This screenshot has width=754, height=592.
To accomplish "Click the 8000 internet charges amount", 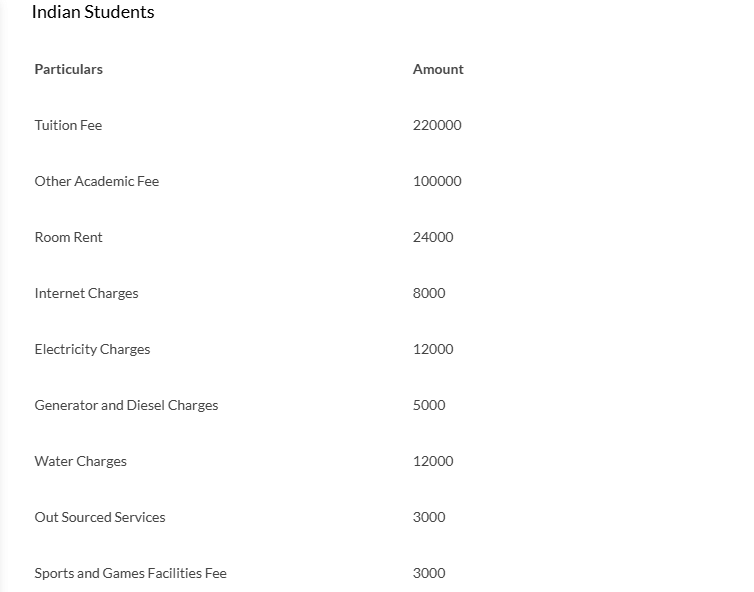I will pyautogui.click(x=429, y=293).
